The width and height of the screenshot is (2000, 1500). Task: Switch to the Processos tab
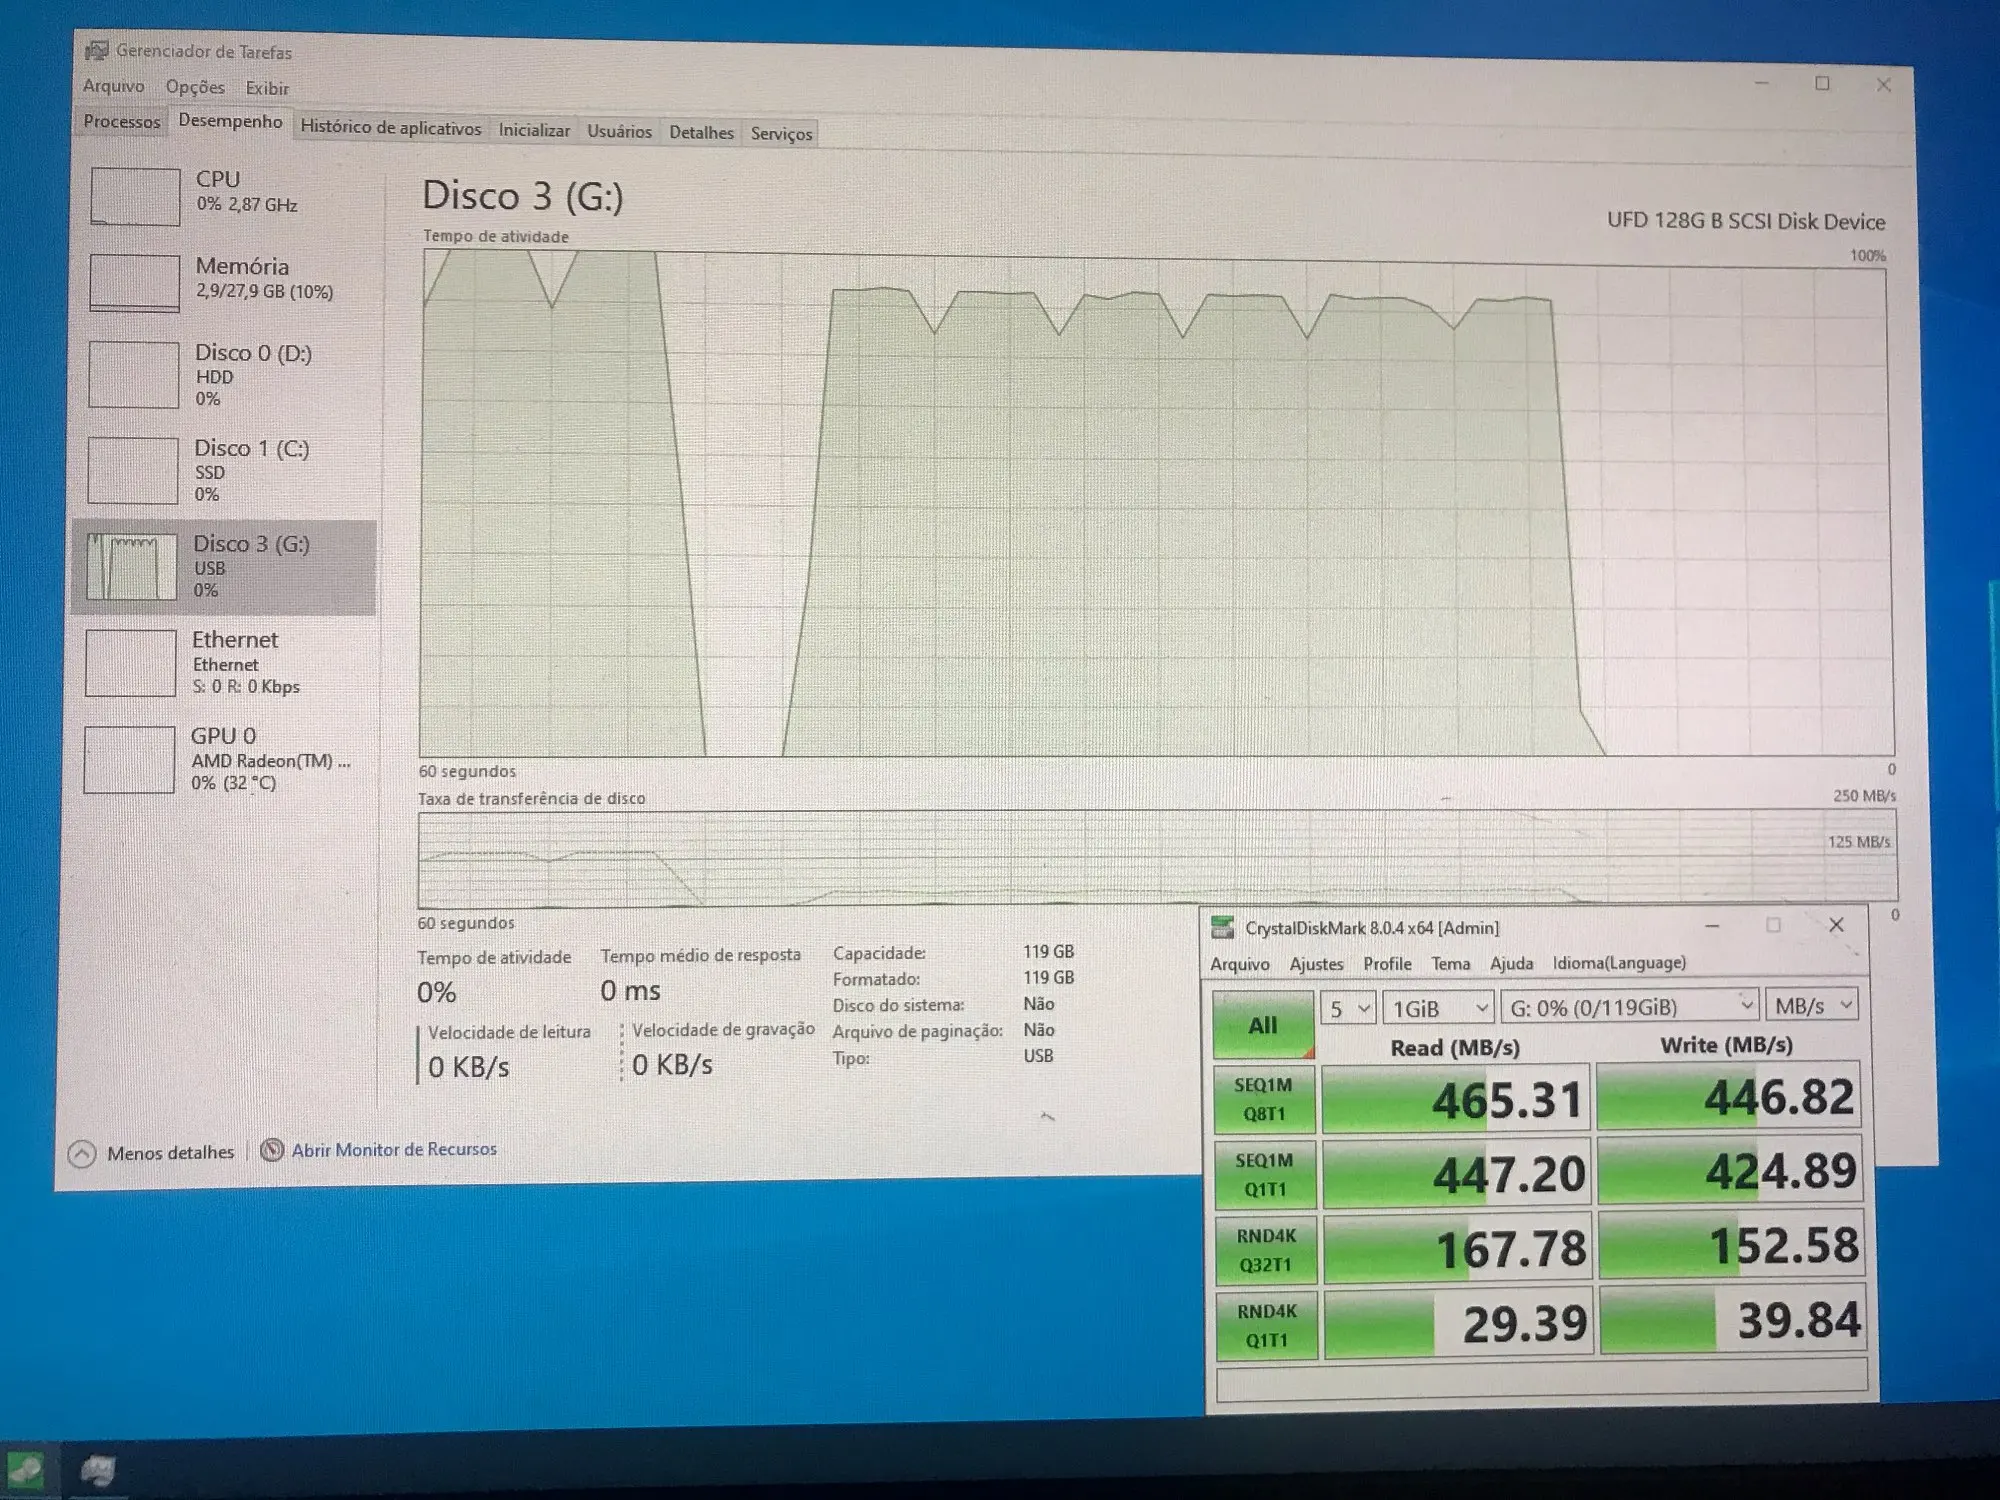[x=121, y=122]
